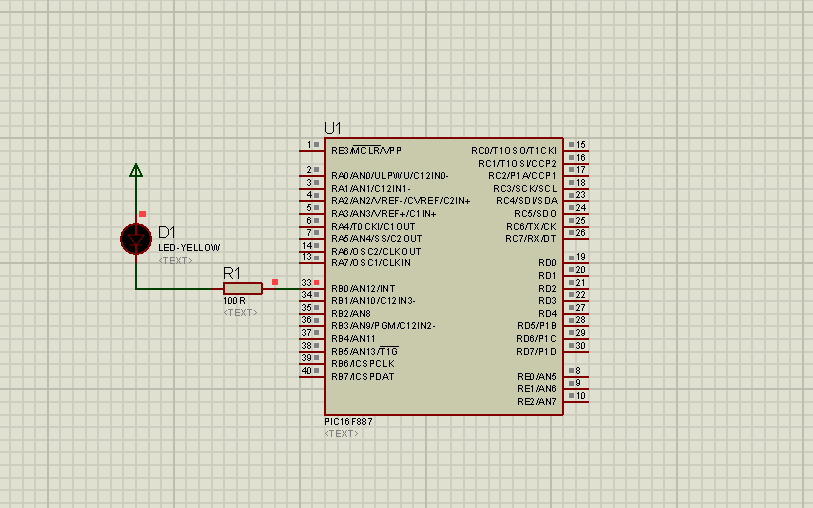This screenshot has width=813, height=508.
Task: Click pin label RE1/AN6
Action: pos(537,388)
